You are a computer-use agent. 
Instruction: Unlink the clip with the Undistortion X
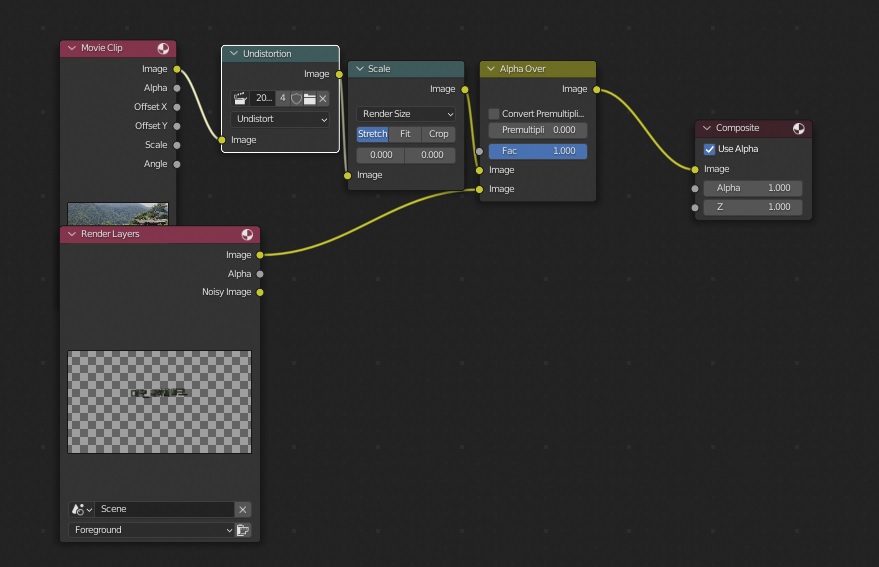coord(323,99)
